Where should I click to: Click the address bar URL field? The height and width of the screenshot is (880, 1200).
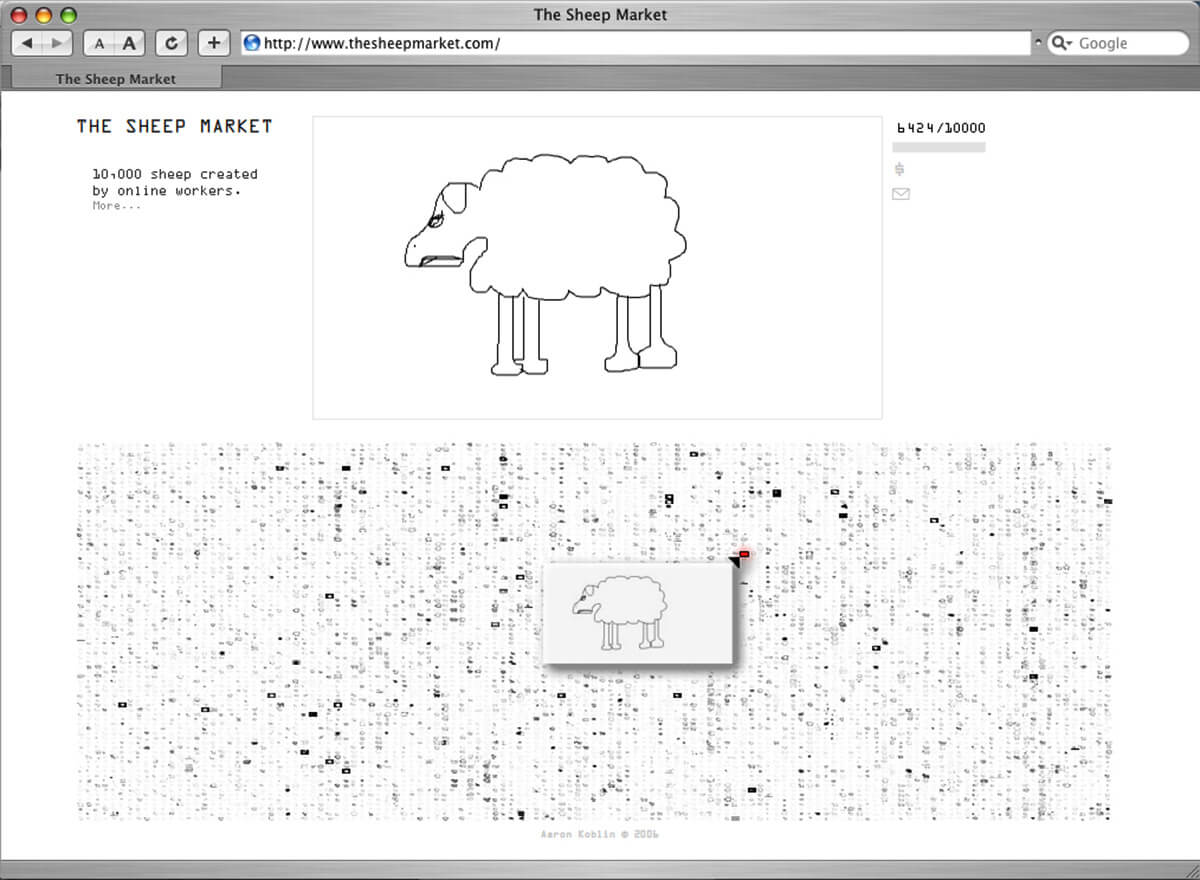click(x=640, y=43)
